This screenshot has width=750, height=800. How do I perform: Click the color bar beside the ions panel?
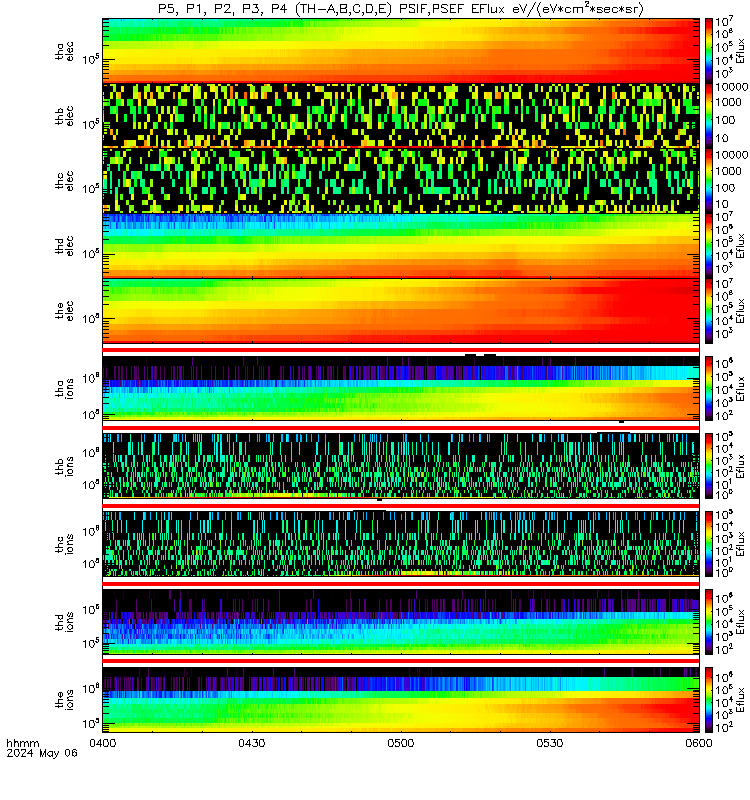click(709, 699)
